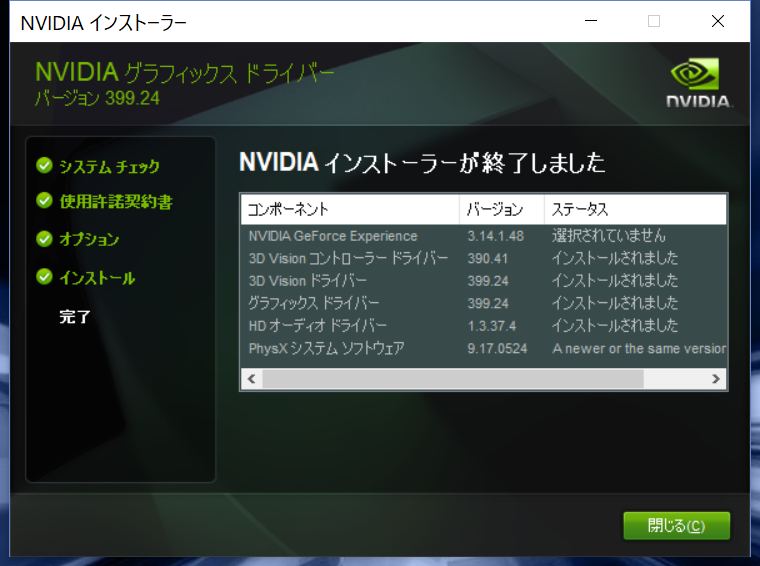This screenshot has width=760, height=566.
Task: Click the horizontal scrollbar right arrow
Action: [716, 379]
